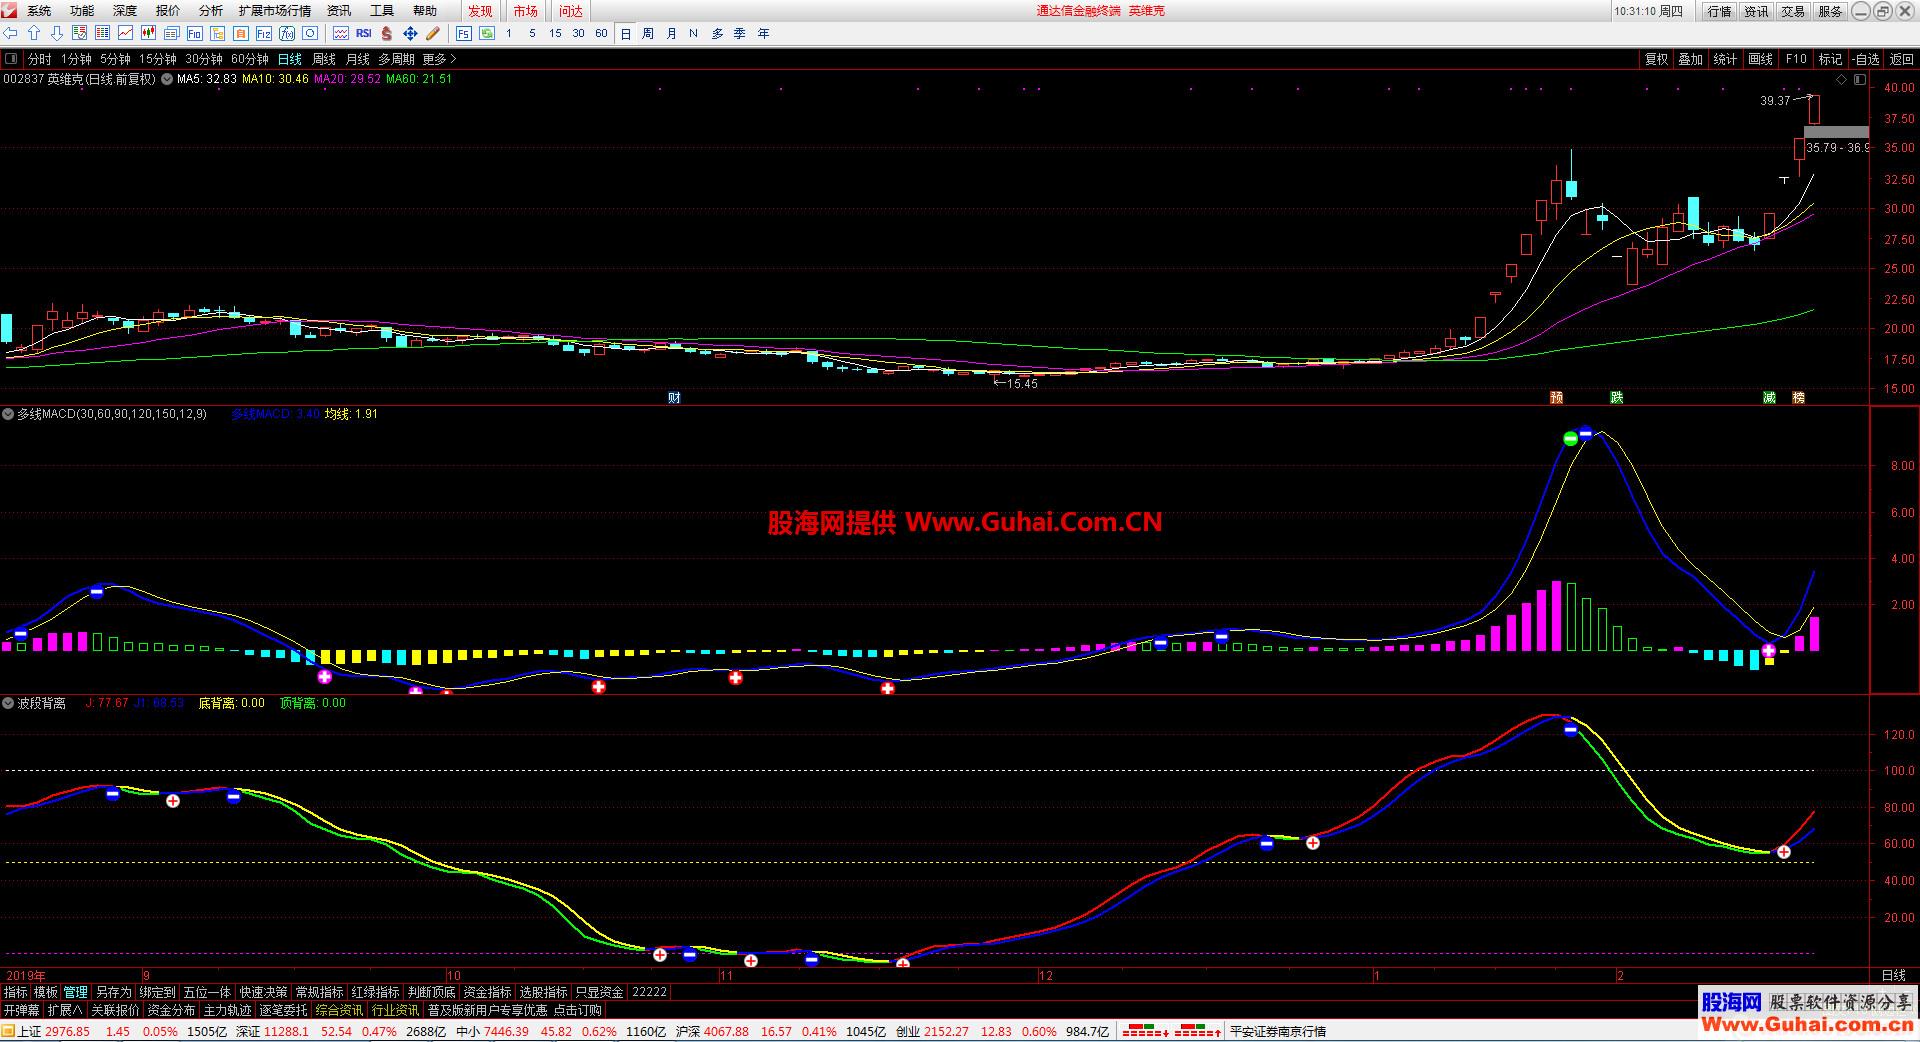The width and height of the screenshot is (1920, 1042).
Task: Click the 返回 return button
Action: (1901, 60)
